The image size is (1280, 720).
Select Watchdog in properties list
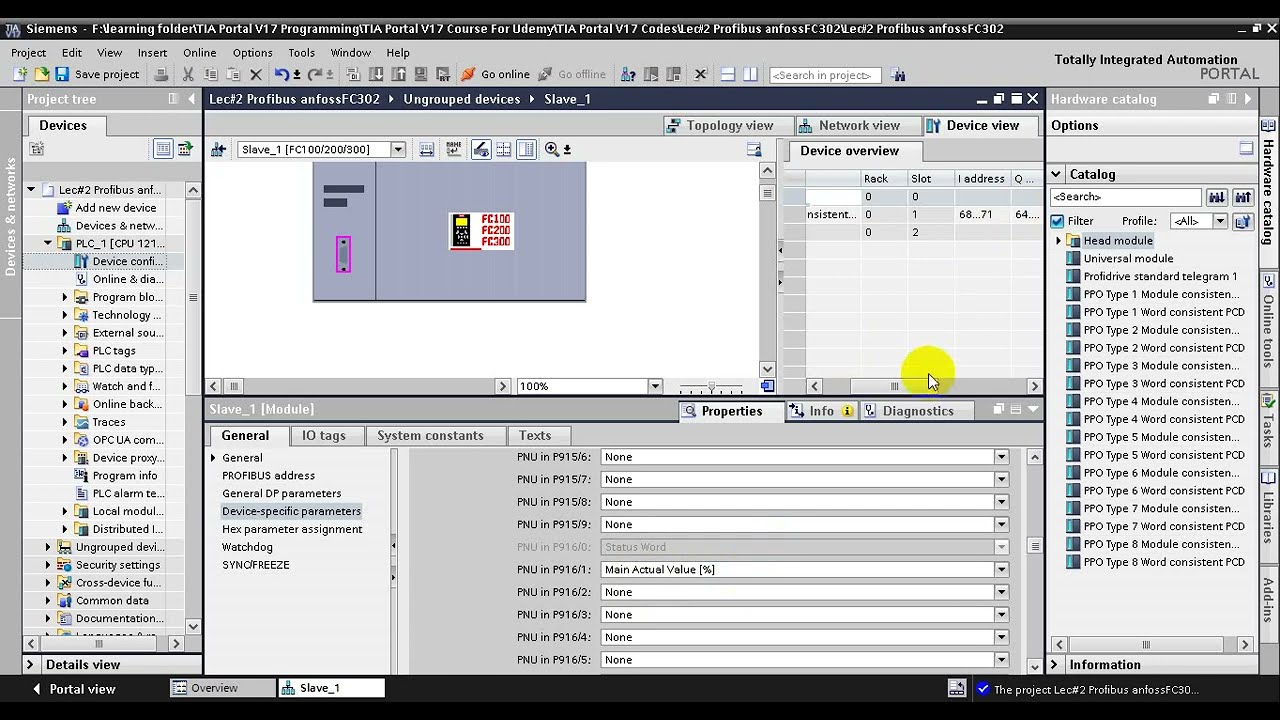tap(247, 547)
